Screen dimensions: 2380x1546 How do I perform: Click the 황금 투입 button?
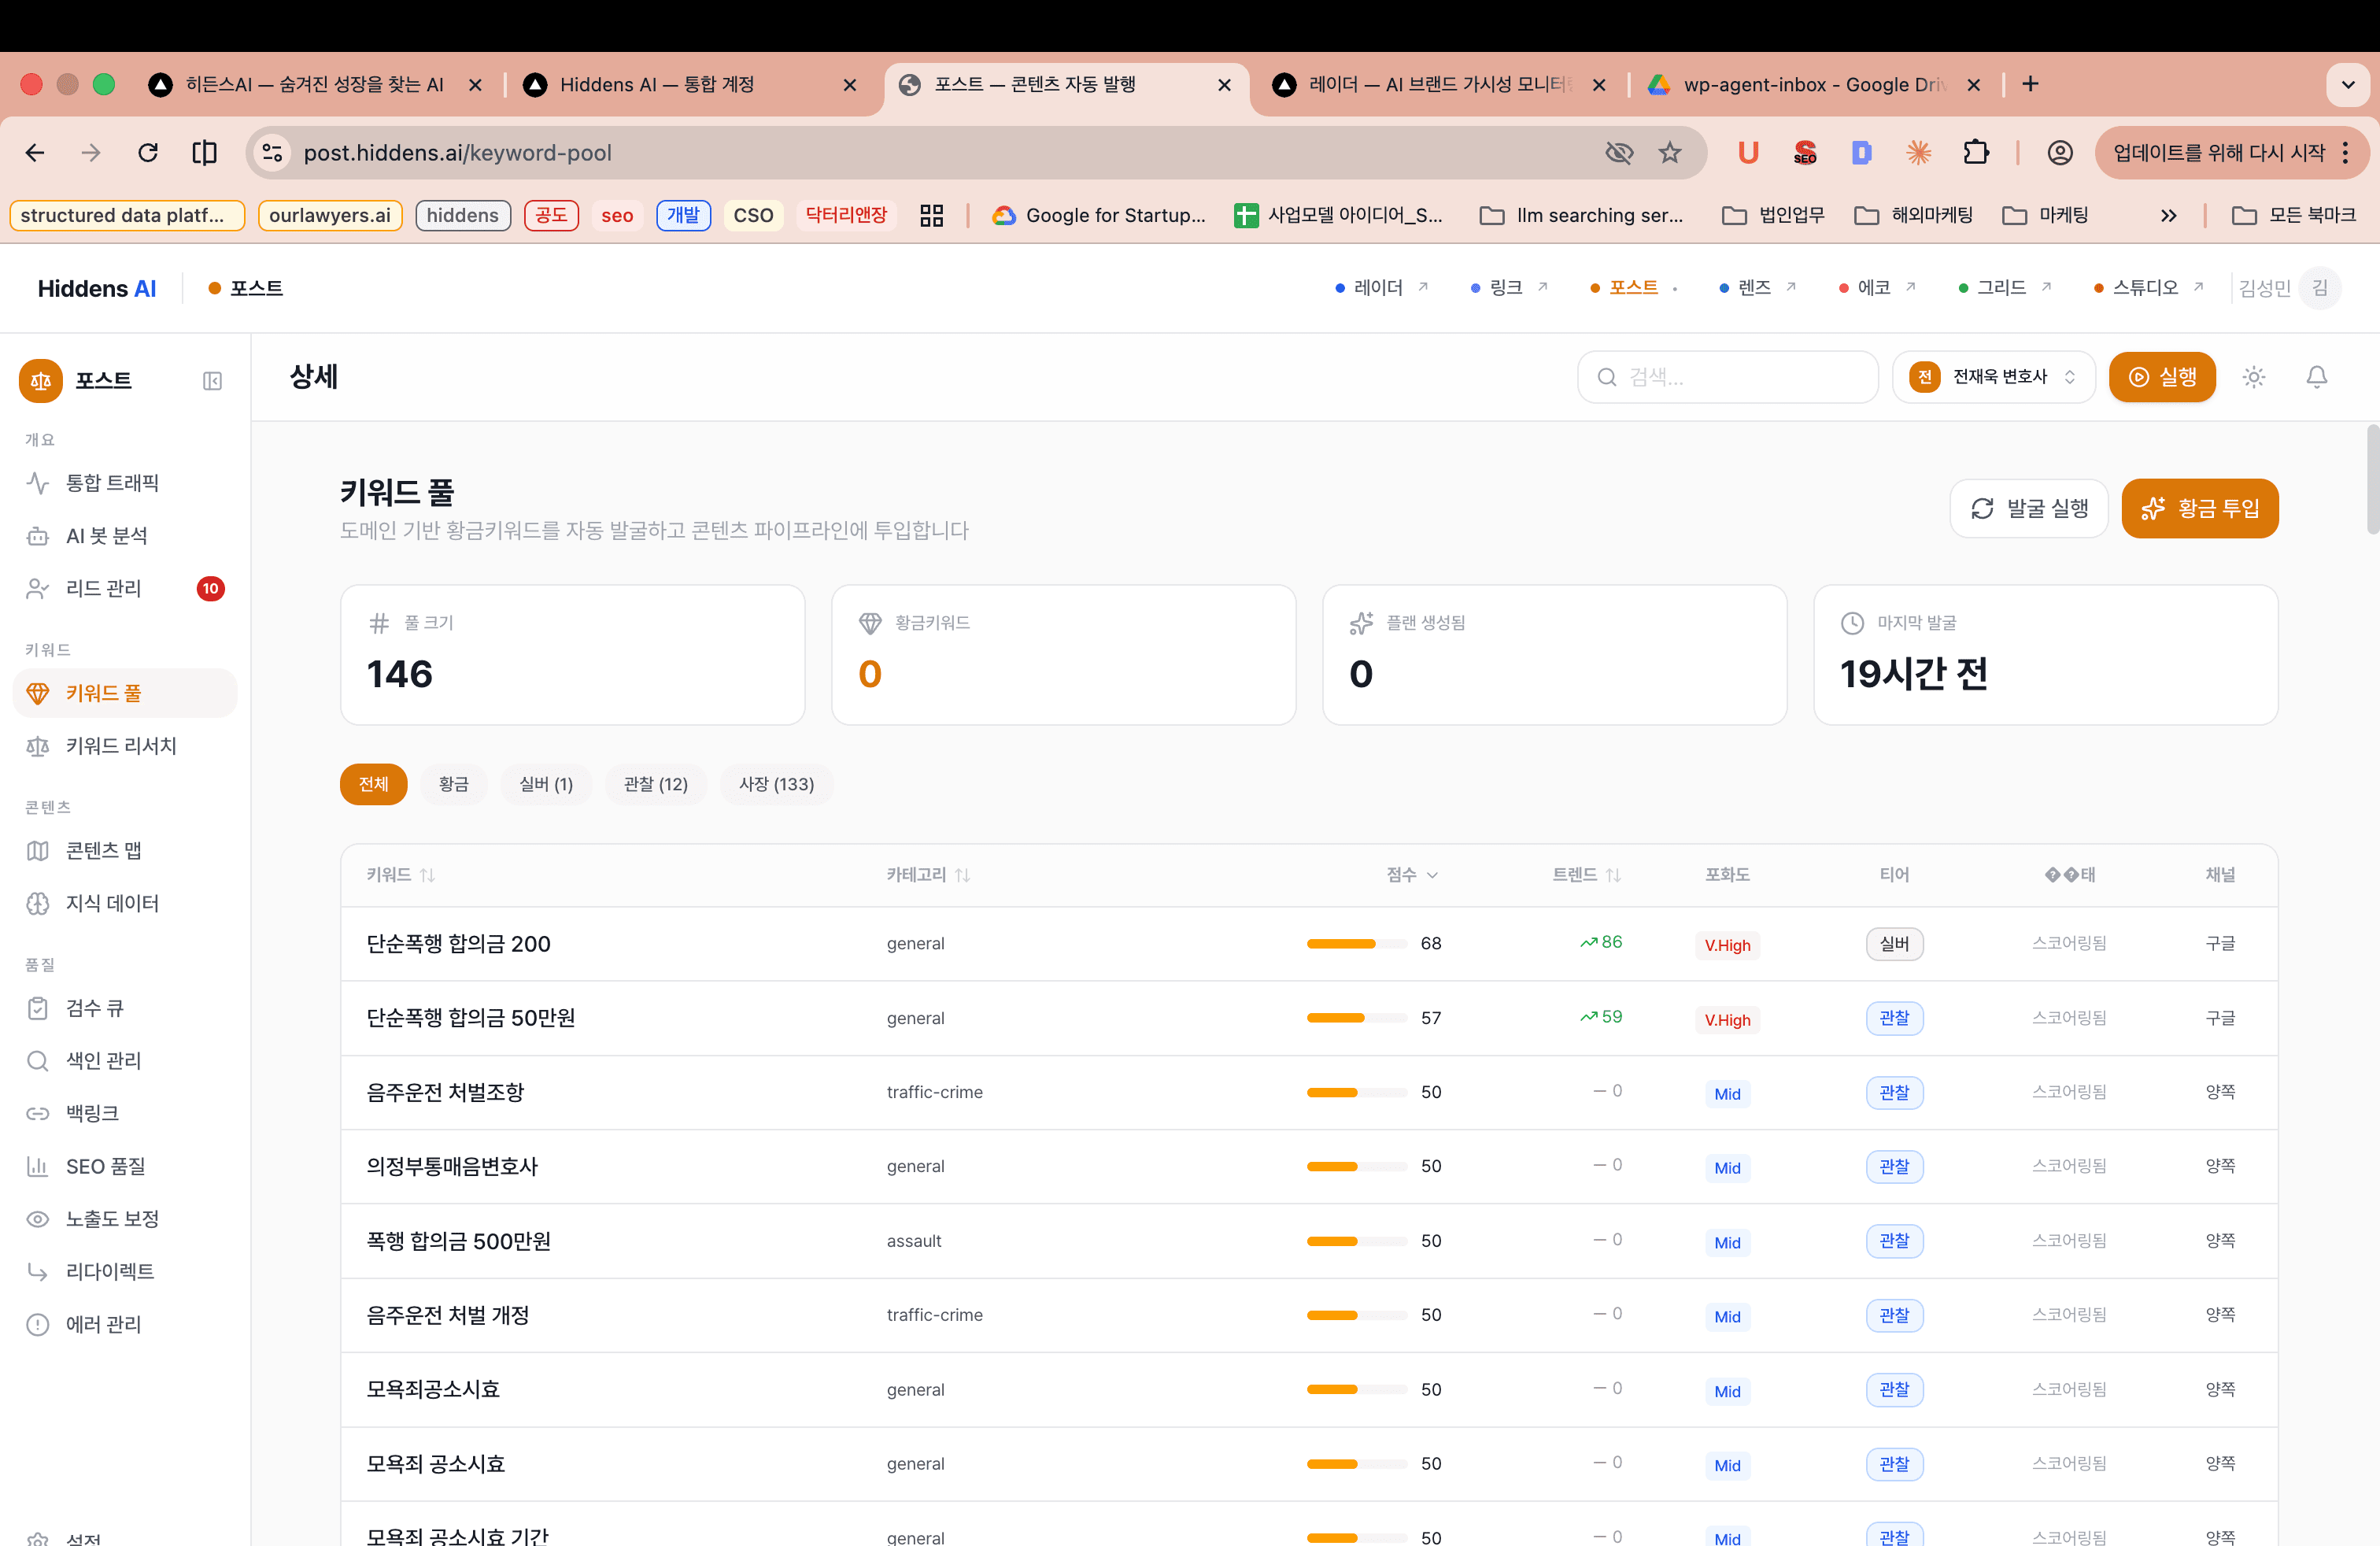tap(2199, 508)
